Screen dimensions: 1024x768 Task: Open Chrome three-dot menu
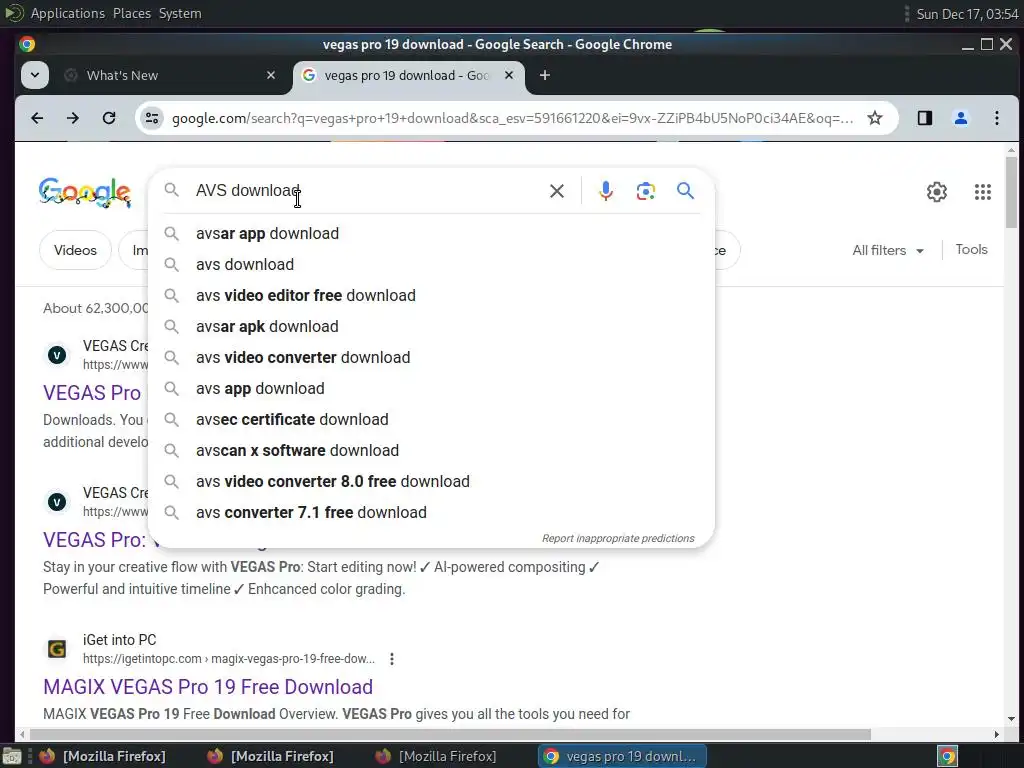(x=997, y=118)
